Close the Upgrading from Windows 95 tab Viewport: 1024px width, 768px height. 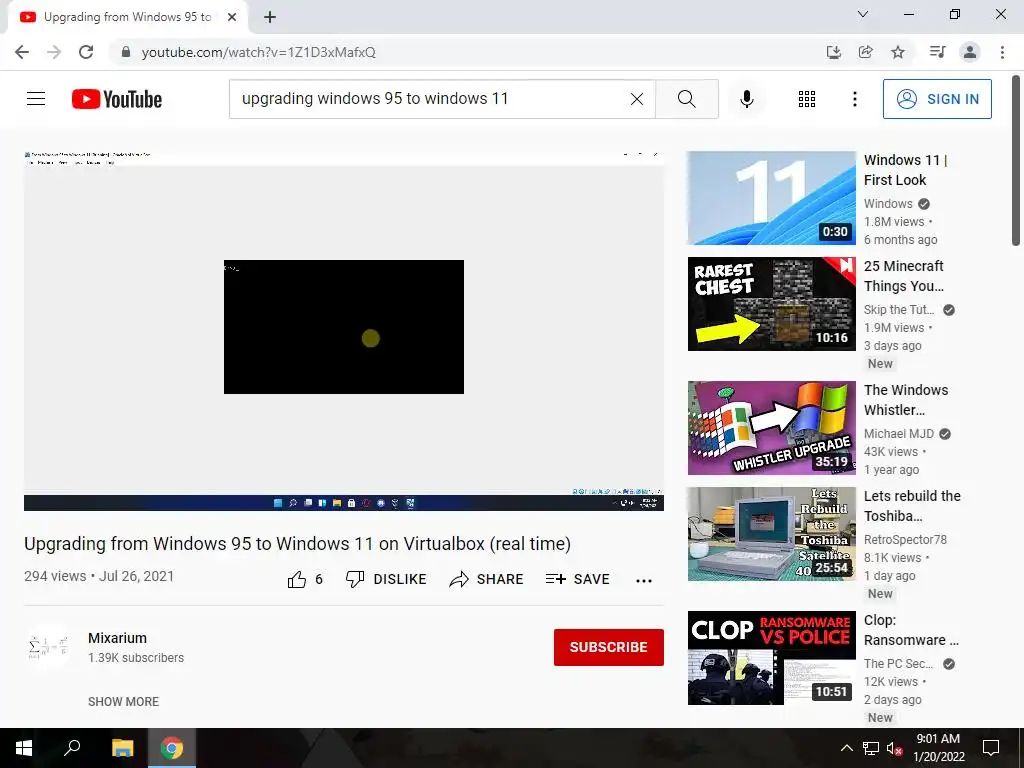pyautogui.click(x=232, y=17)
